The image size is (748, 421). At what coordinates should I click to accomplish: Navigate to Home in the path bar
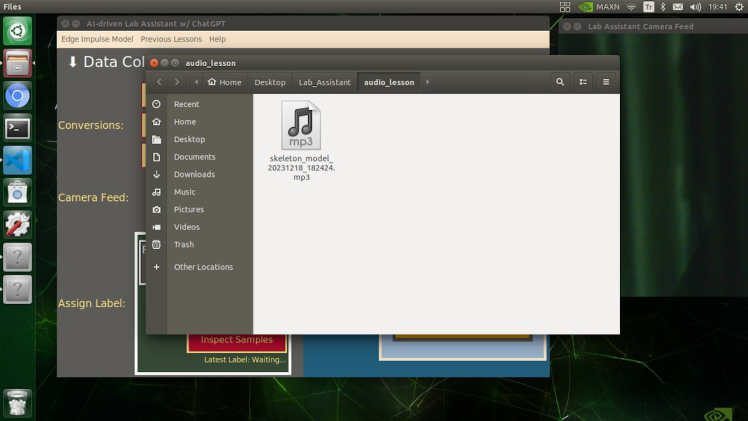225,82
